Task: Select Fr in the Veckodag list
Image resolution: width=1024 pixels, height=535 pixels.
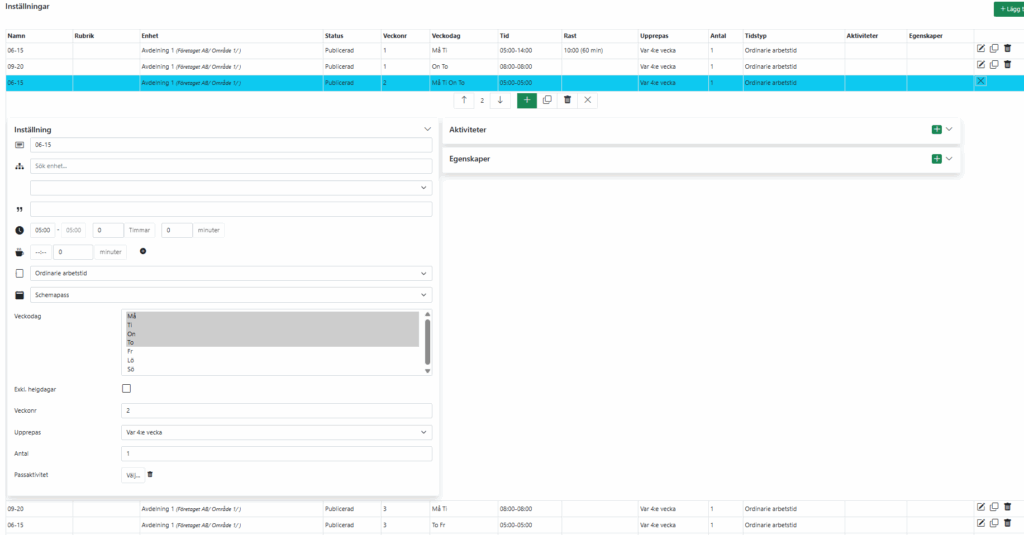Action: click(130, 351)
